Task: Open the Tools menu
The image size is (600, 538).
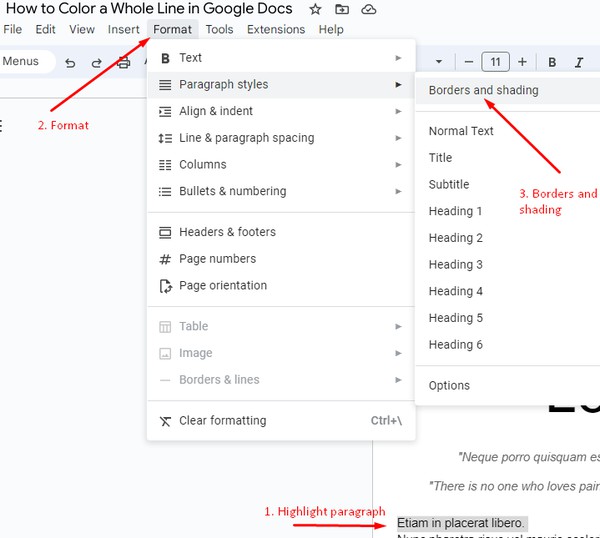Action: (x=219, y=29)
